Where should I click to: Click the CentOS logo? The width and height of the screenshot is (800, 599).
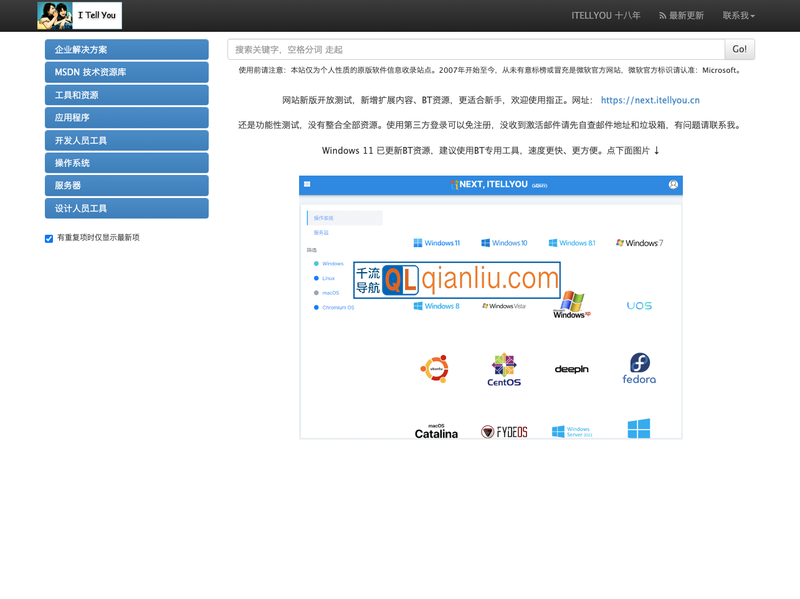tap(503, 369)
